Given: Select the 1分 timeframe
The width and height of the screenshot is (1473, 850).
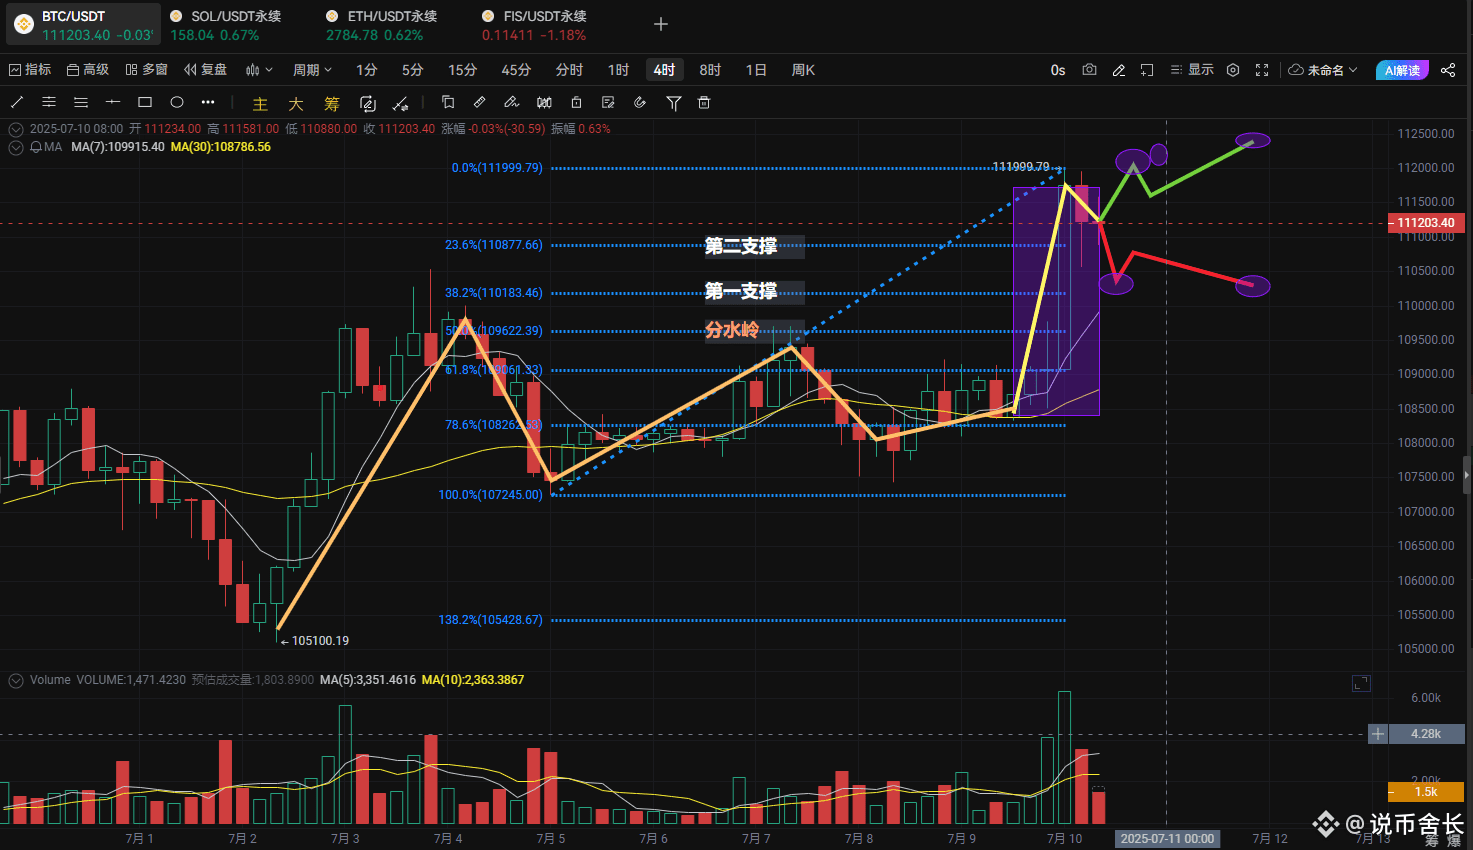Looking at the screenshot, I should click(367, 70).
